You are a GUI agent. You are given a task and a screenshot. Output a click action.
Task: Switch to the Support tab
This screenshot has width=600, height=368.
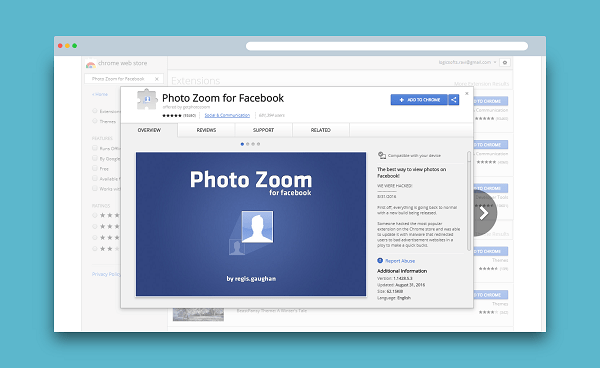263,130
